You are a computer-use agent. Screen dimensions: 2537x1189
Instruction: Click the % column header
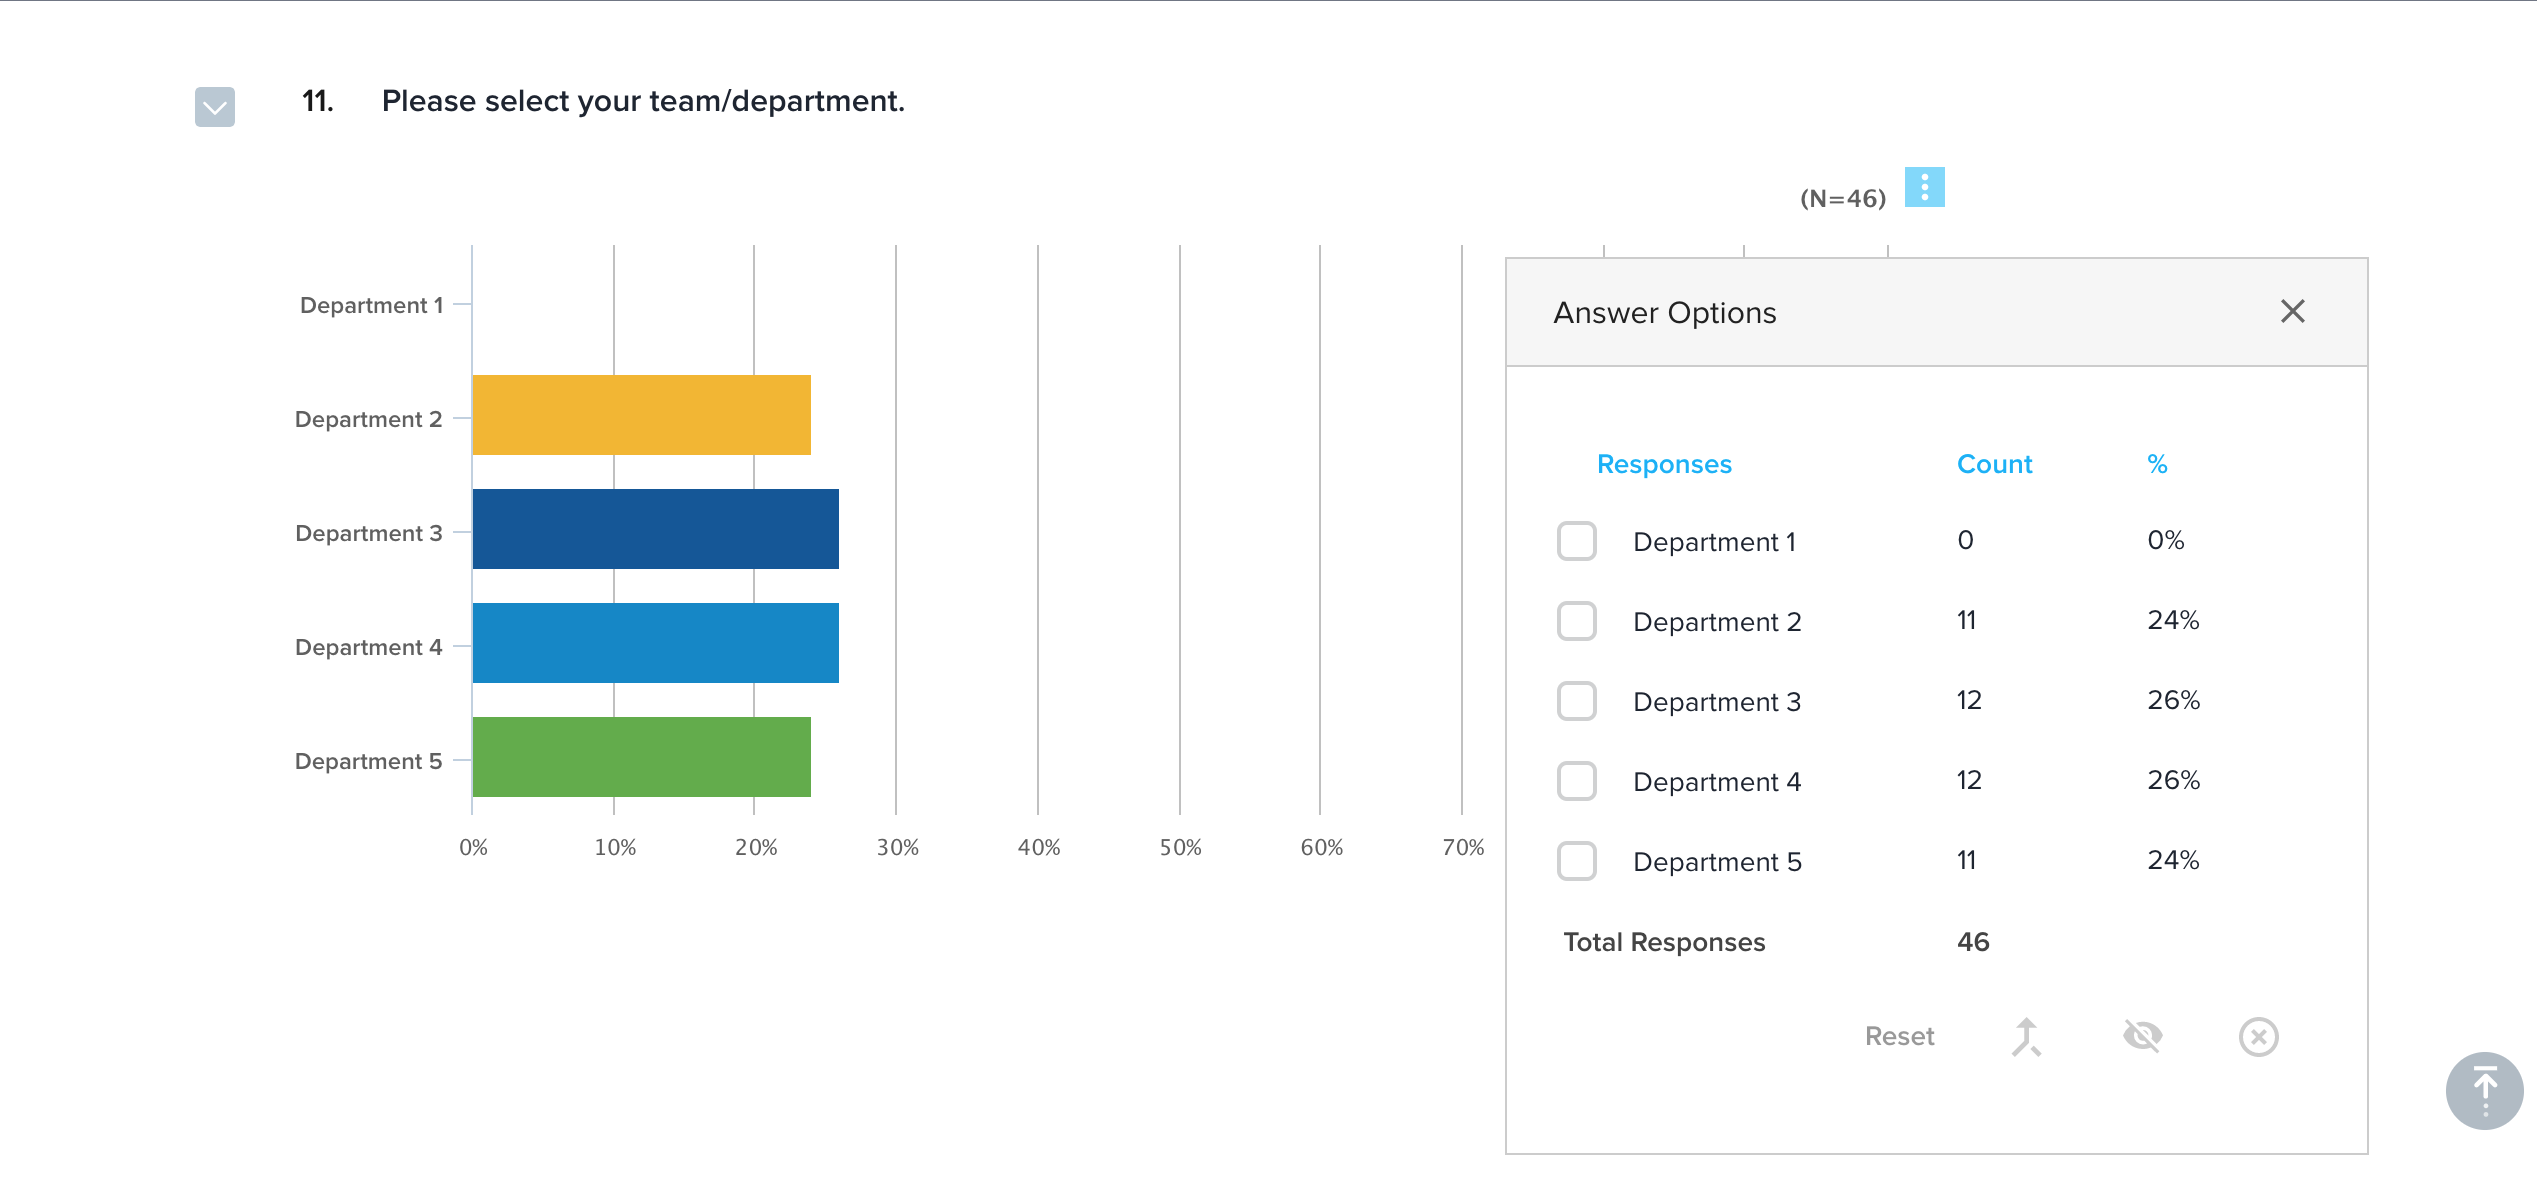2157,464
